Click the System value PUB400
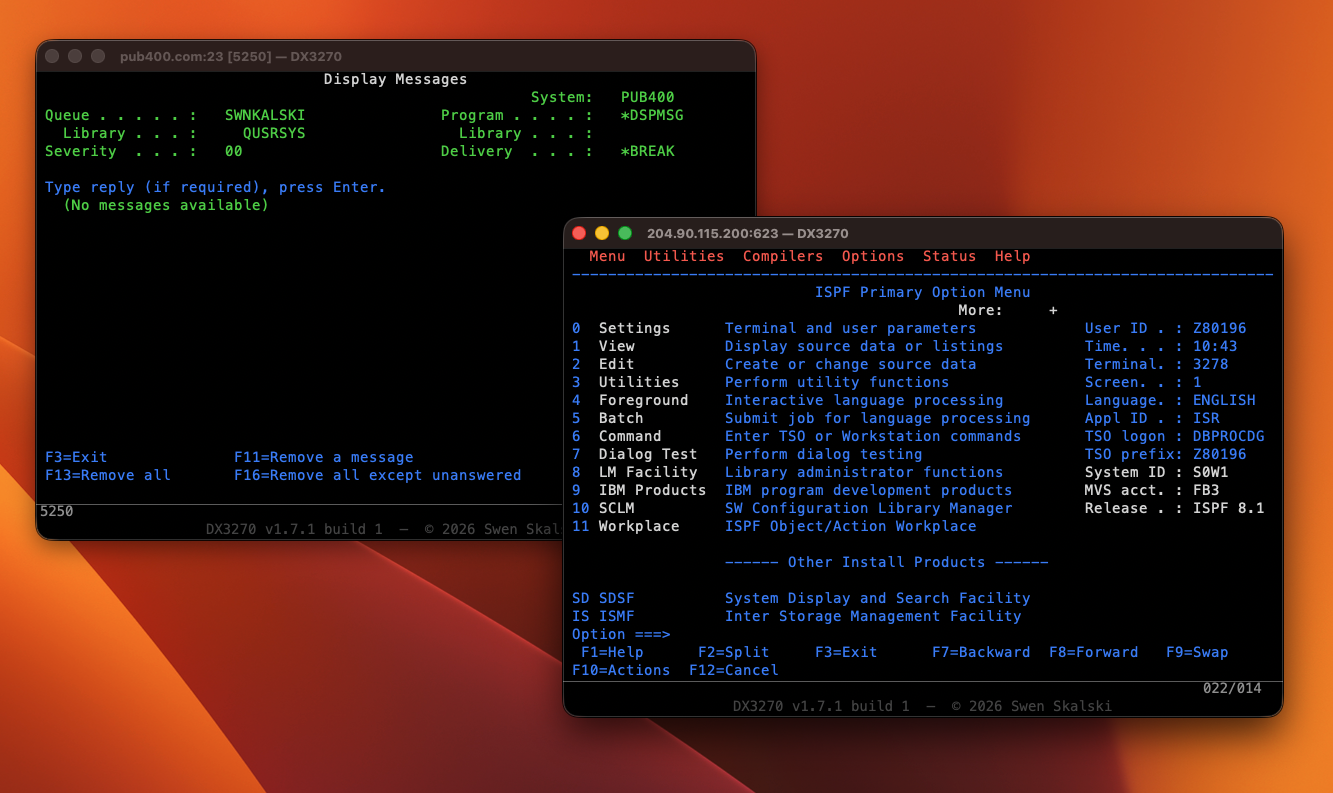Viewport: 1333px width, 793px height. click(x=647, y=97)
